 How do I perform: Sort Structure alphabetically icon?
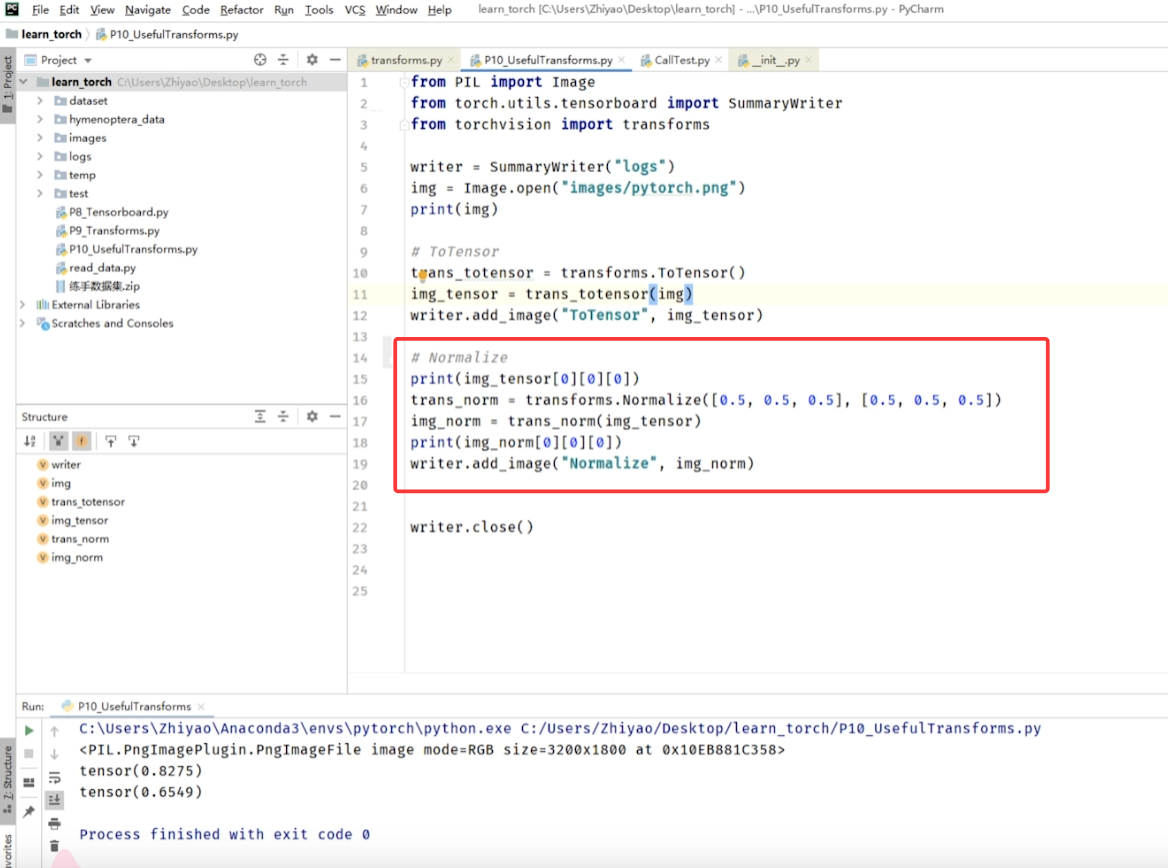(x=30, y=441)
